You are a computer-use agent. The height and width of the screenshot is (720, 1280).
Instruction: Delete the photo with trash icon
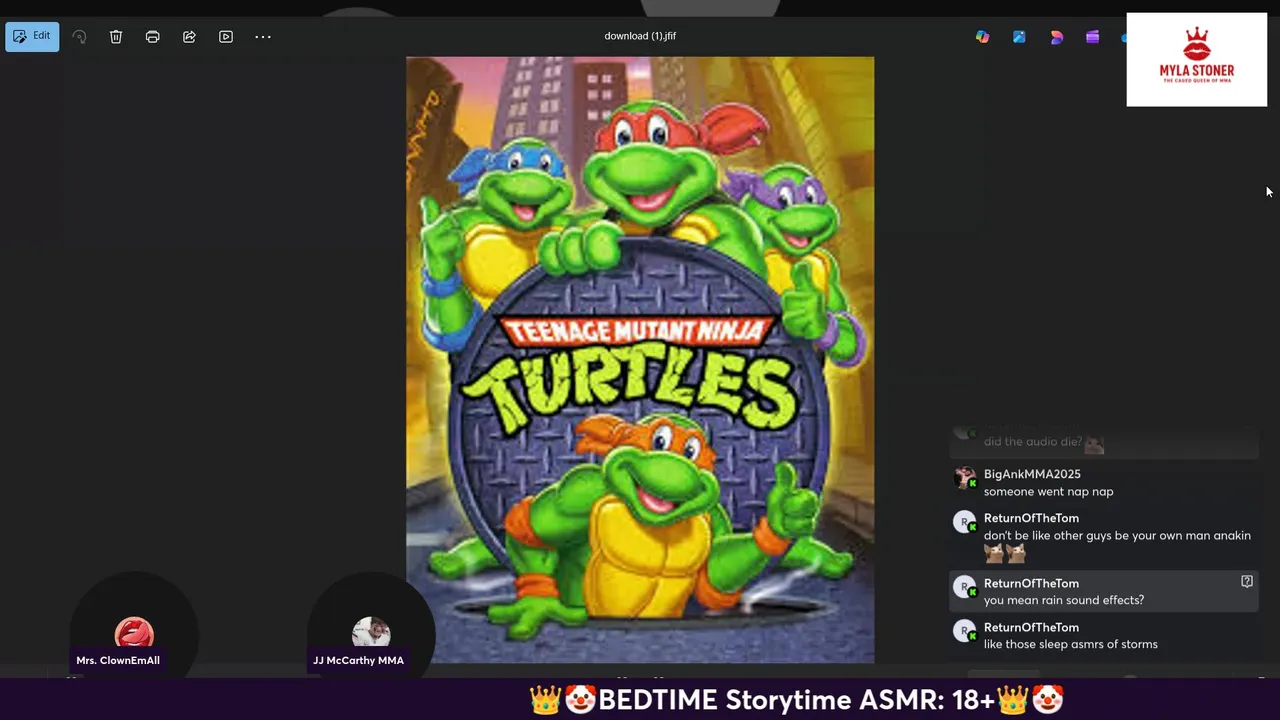(x=116, y=37)
